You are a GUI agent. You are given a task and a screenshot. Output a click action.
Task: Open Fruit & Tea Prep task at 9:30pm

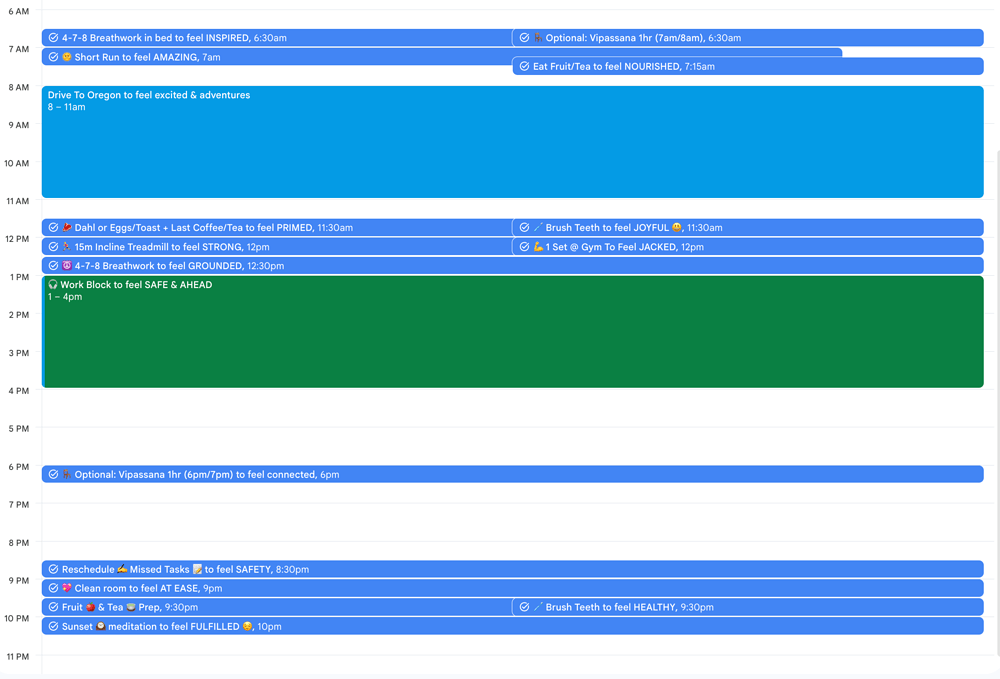click(277, 607)
